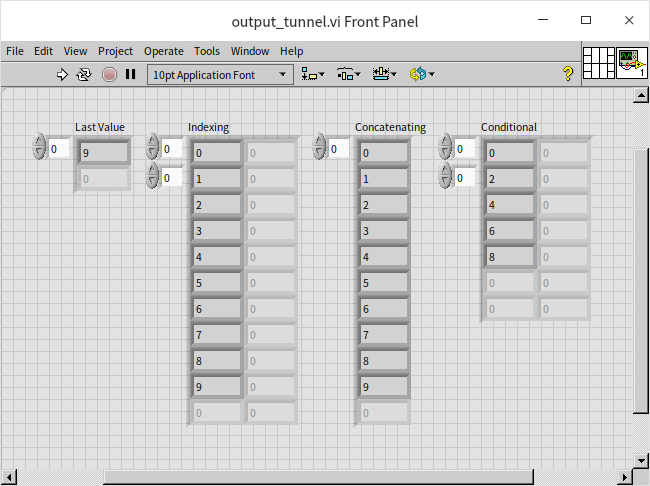Click the Last Value indicator showing 9
Viewport: 650px width, 486px height.
click(105, 153)
